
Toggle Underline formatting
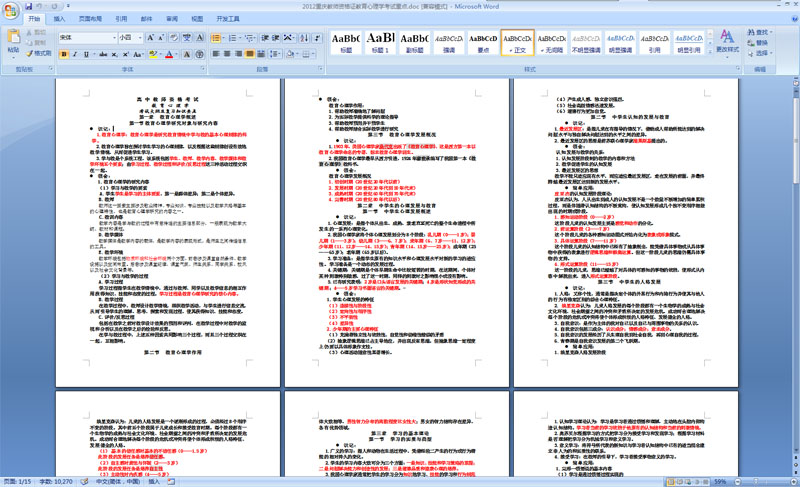[x=86, y=54]
